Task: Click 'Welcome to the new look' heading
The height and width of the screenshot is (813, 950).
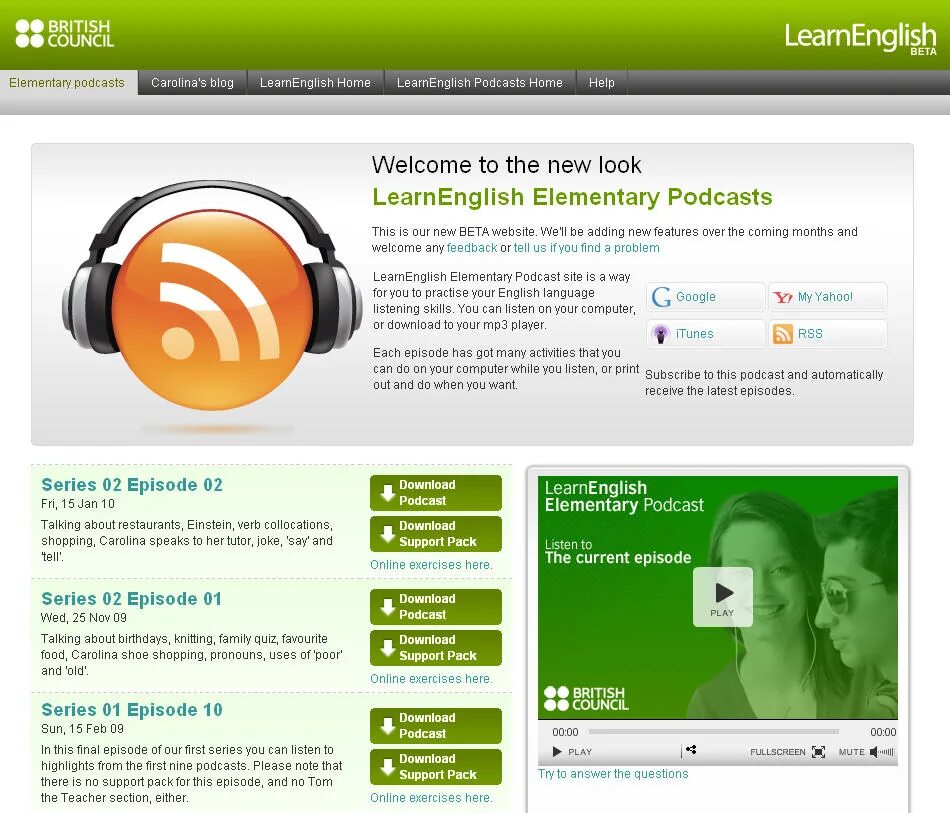Action: tap(507, 165)
